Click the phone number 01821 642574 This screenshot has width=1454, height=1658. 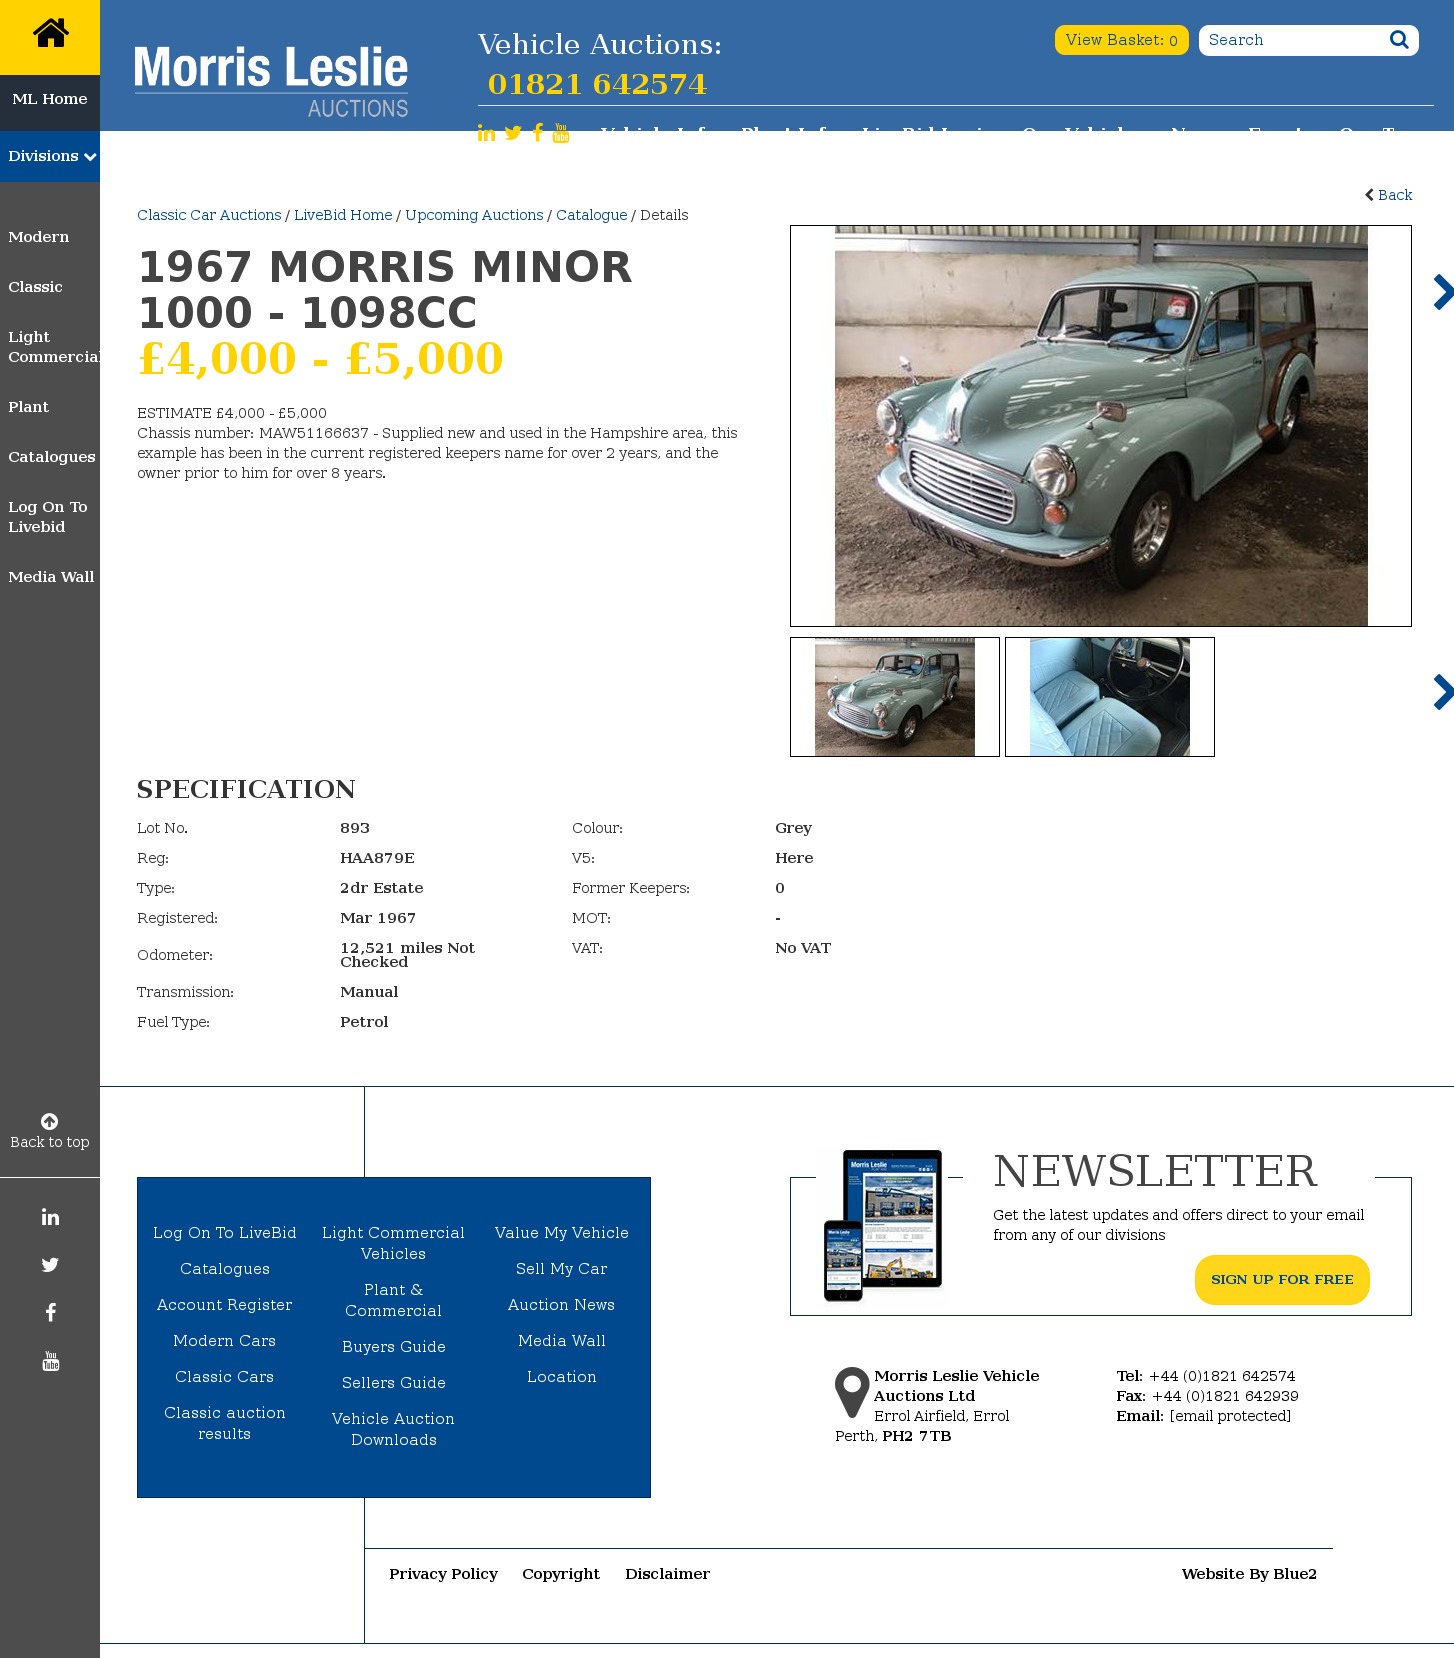597,84
